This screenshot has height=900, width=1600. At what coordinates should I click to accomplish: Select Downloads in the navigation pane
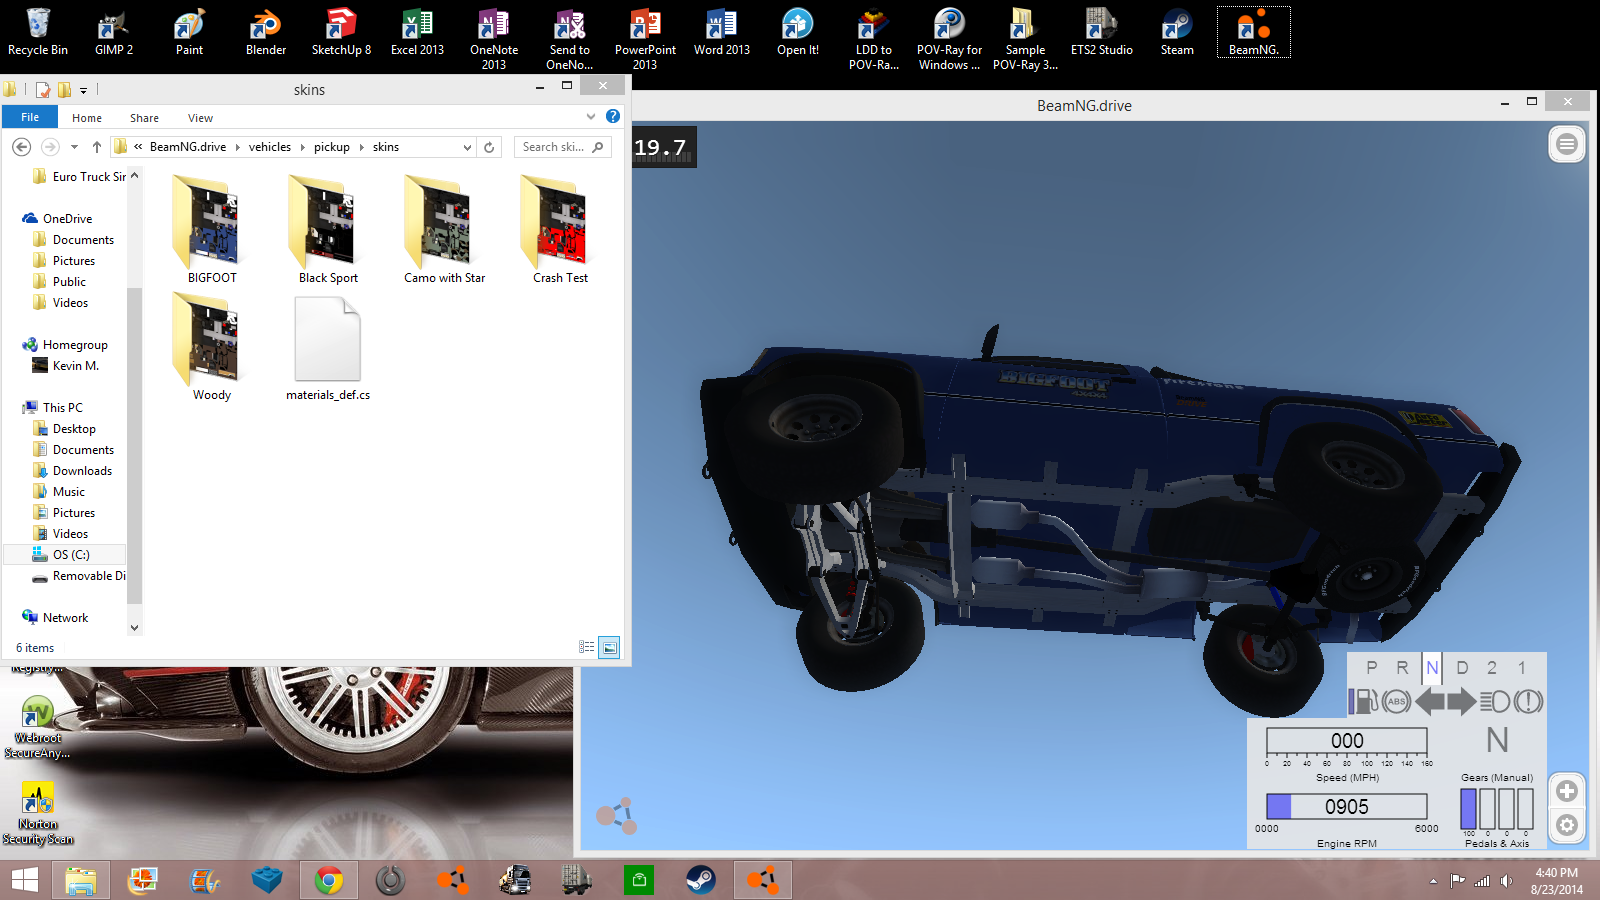click(x=82, y=471)
